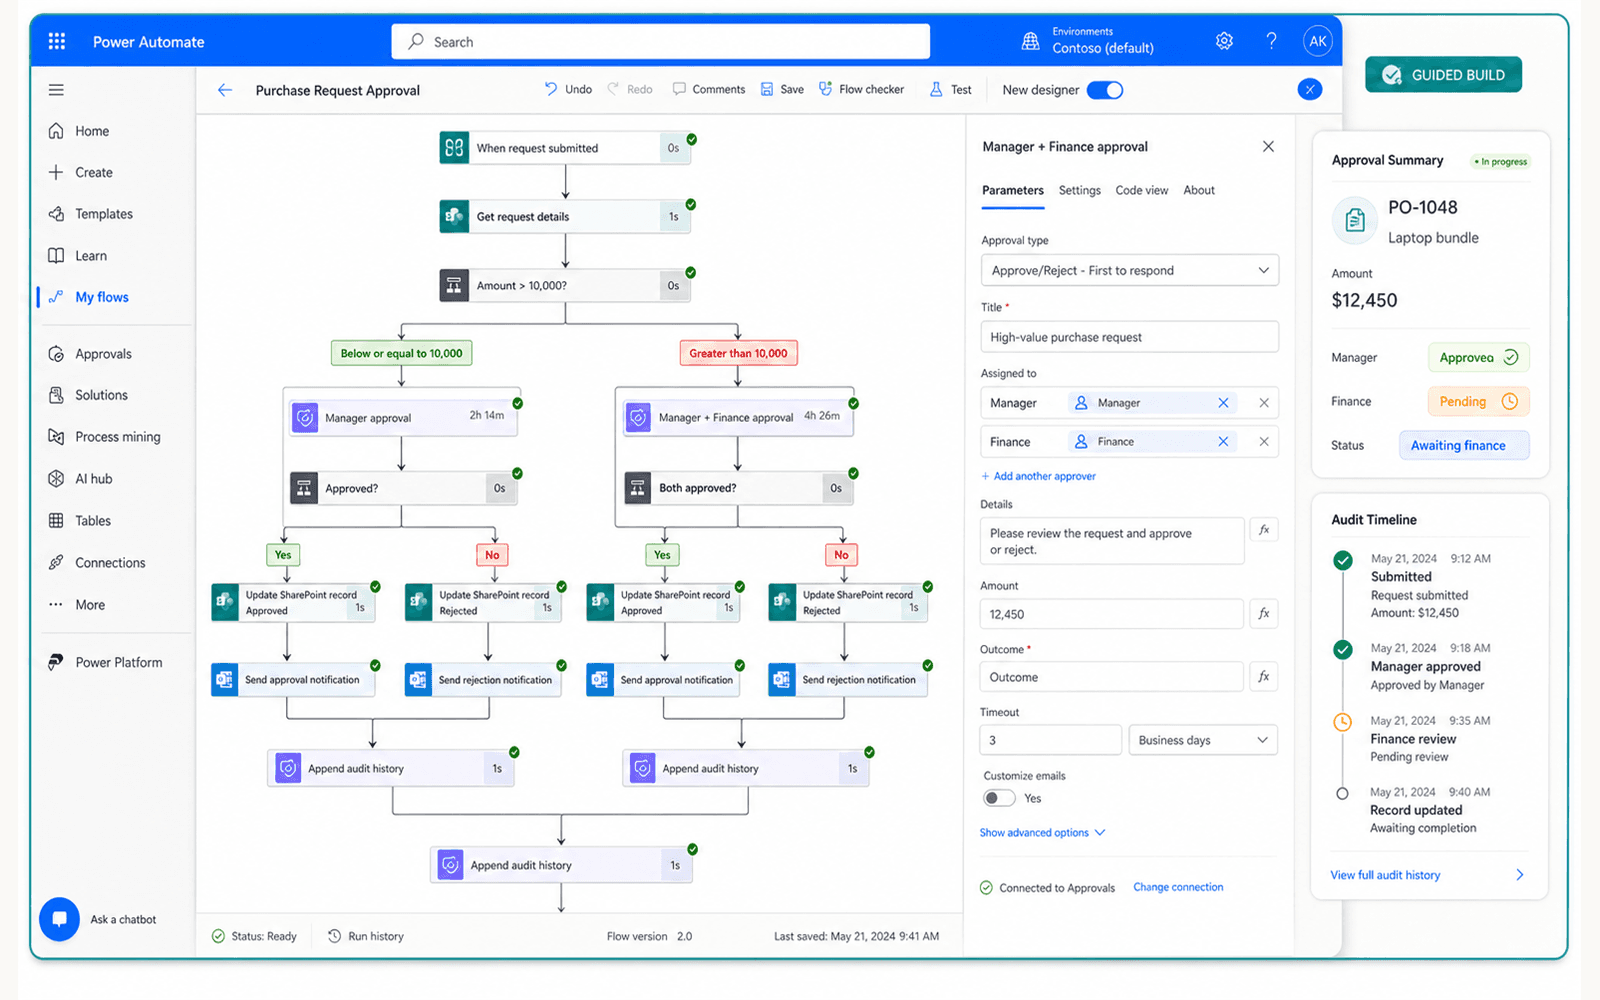Open the Approval type dropdown
Screen dimensions: 1600x1000
pyautogui.click(x=1130, y=270)
